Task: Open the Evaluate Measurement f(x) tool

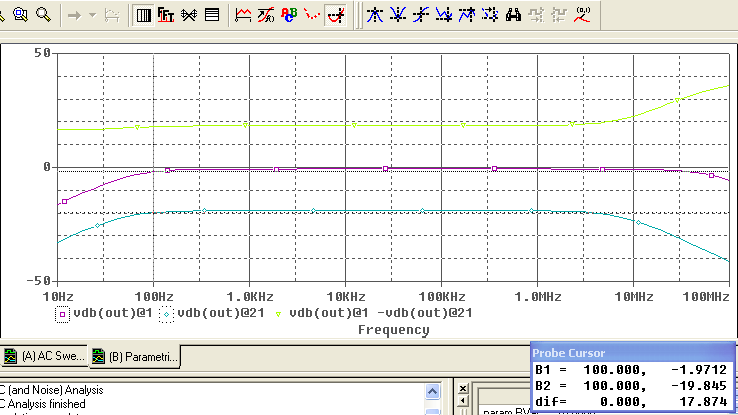Action: [x=266, y=15]
